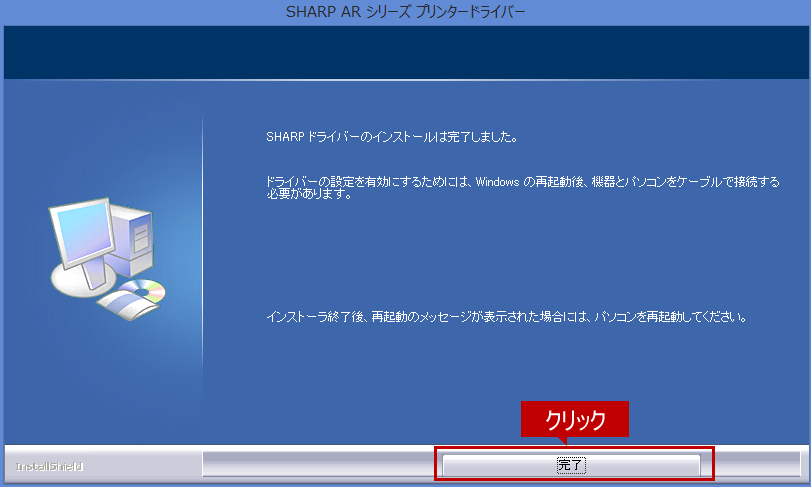Viewport: 811px width, 487px height.
Task: Click the PC tower in the illustration
Action: [135, 240]
